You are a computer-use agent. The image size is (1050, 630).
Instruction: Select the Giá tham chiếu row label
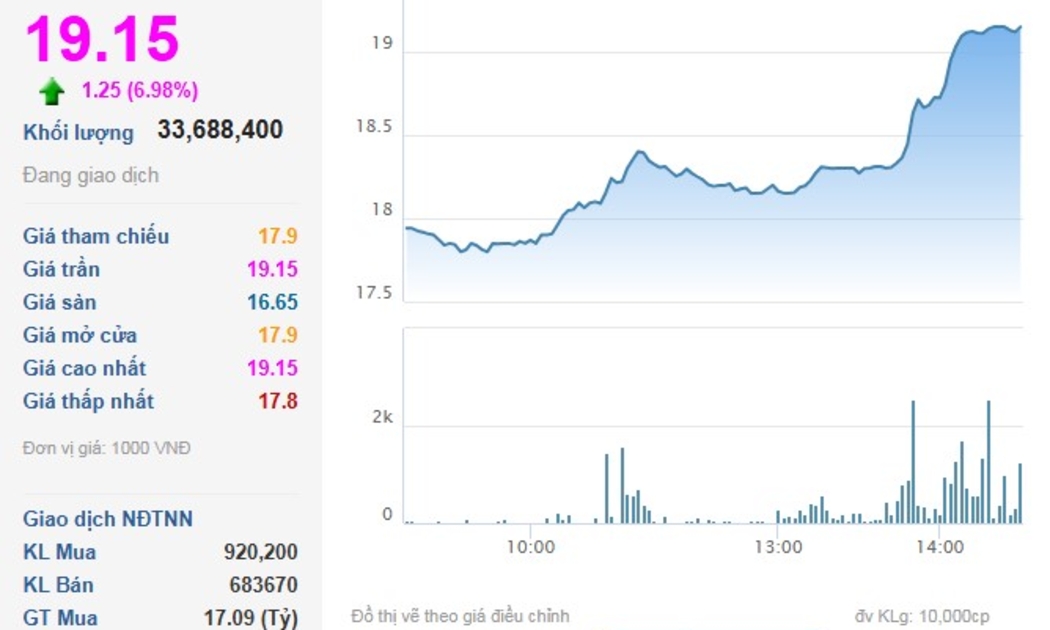pos(96,237)
